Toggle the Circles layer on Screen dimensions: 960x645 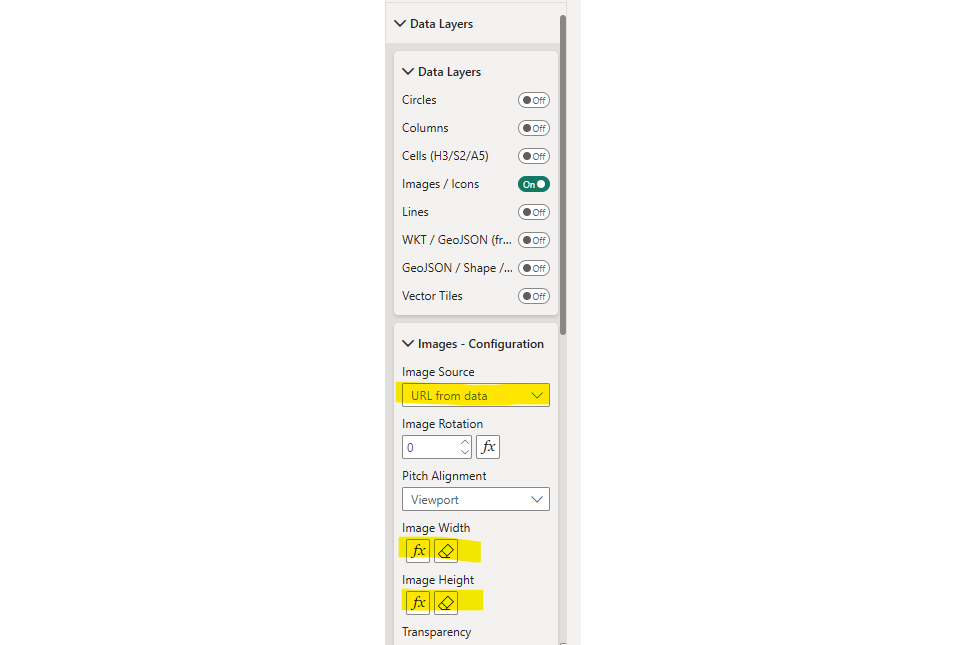pos(533,100)
